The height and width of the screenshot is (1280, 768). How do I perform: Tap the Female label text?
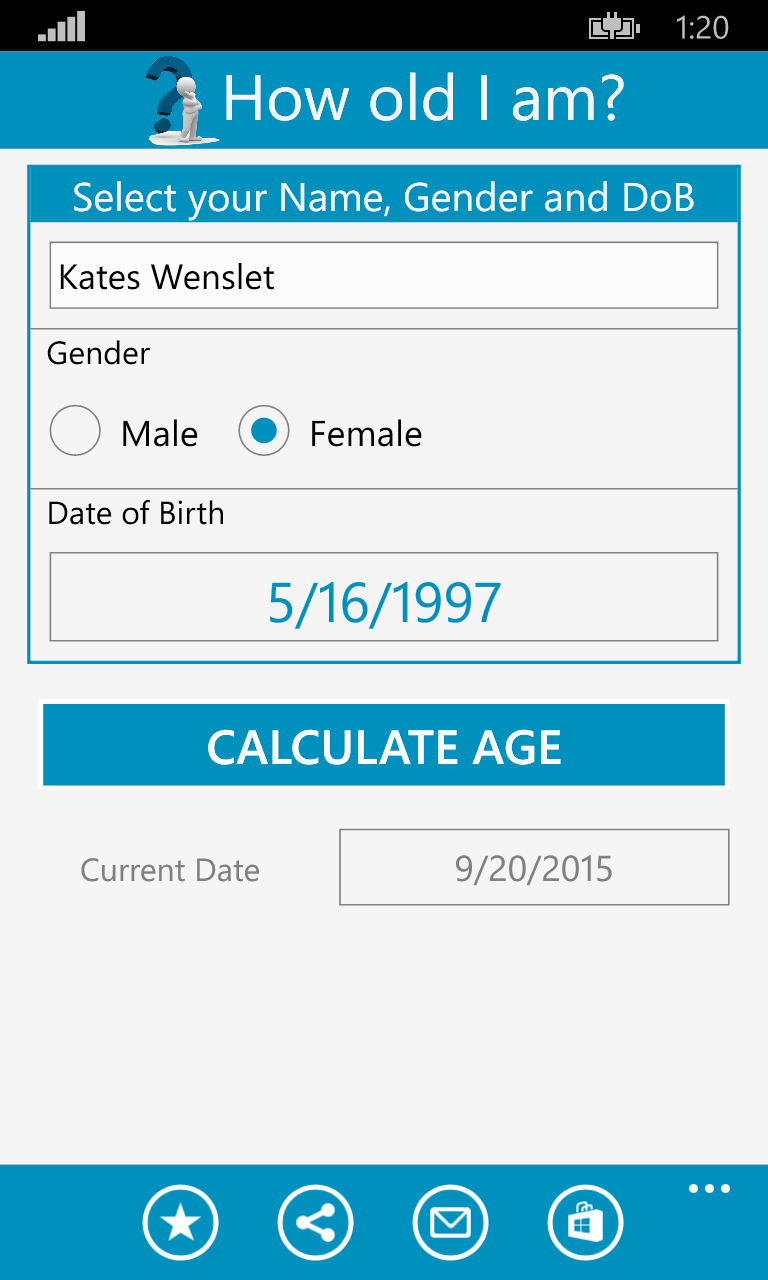pos(366,434)
